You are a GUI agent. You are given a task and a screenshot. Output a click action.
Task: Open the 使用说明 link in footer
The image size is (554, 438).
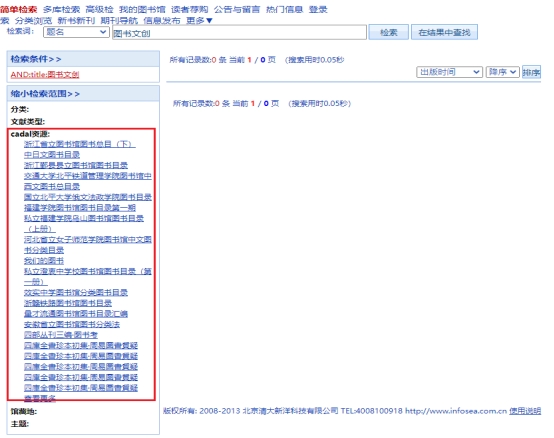(x=525, y=411)
